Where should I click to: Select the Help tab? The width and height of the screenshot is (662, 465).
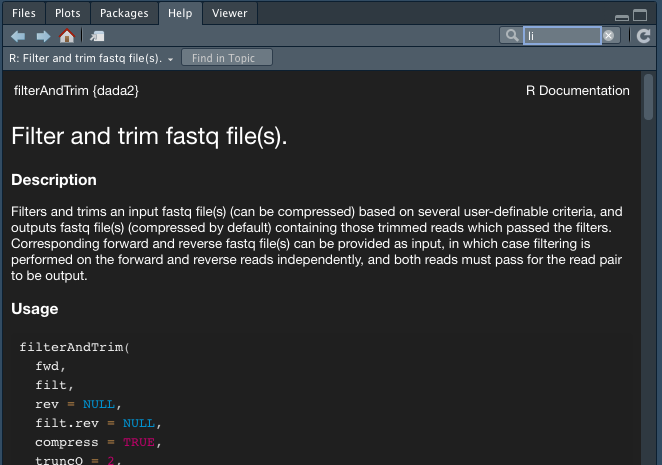[x=180, y=13]
